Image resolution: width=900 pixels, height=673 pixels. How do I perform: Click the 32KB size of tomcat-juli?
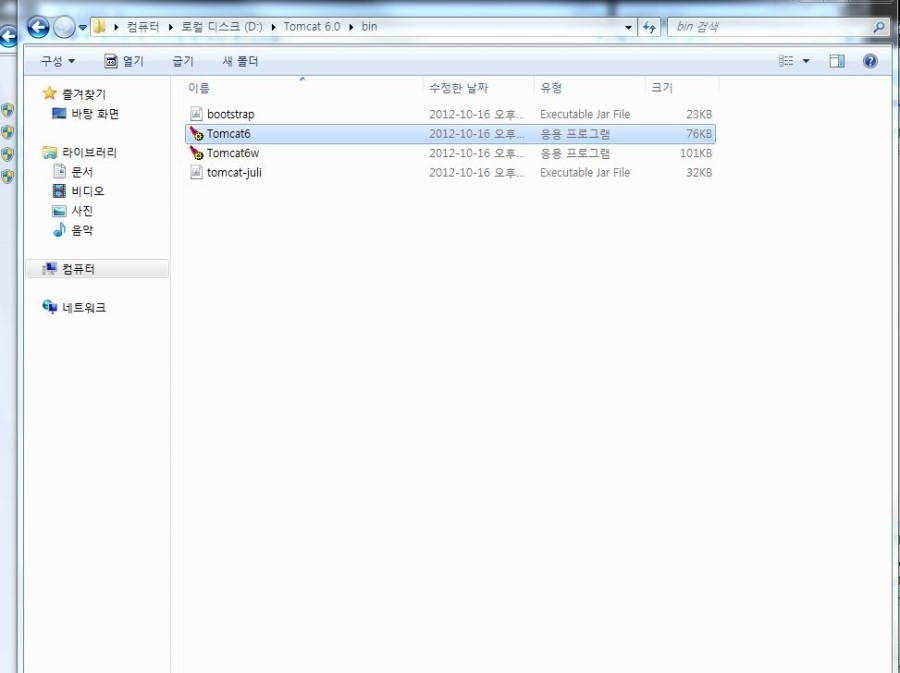click(x=699, y=173)
